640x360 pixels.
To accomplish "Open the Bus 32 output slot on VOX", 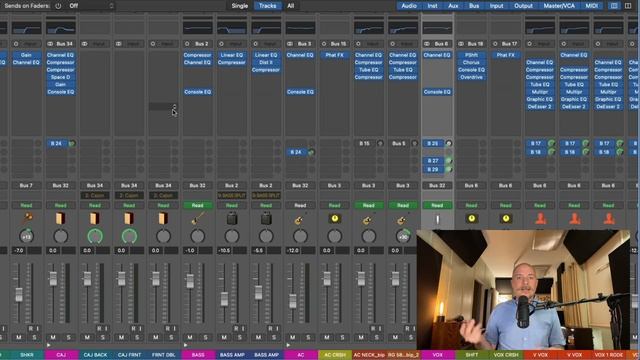I will click(x=437, y=186).
